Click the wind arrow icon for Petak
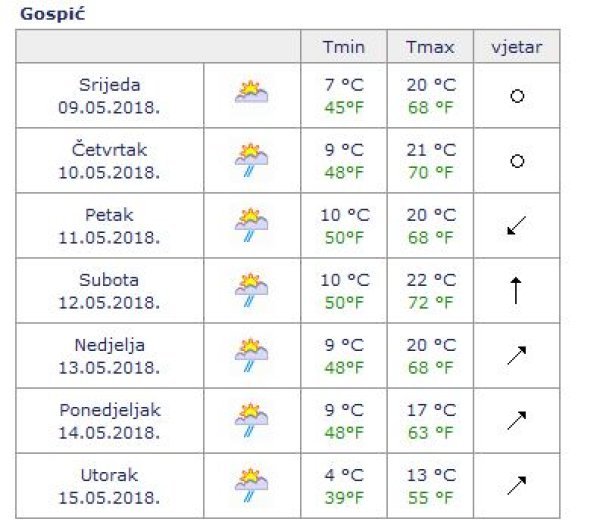600x528 pixels. [517, 226]
